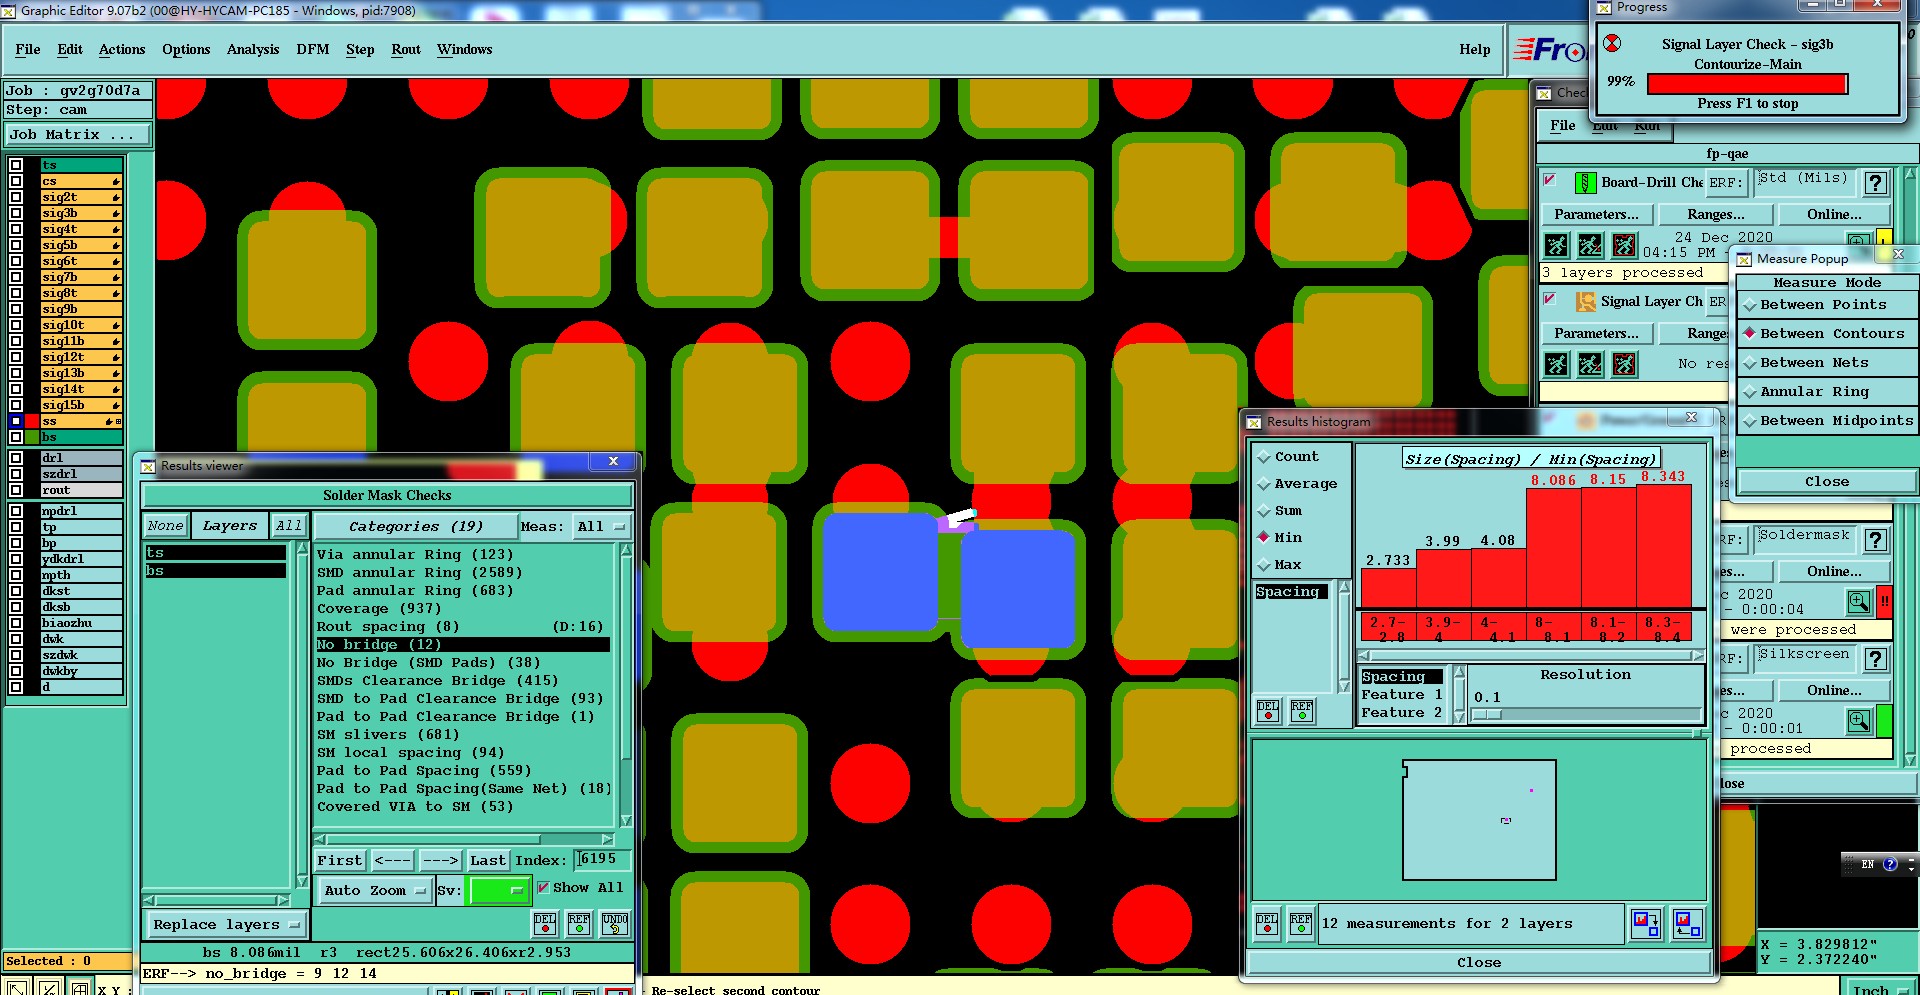Run Board-Drill Checks on whole board icon
1920x995 pixels.
[x=1556, y=245]
